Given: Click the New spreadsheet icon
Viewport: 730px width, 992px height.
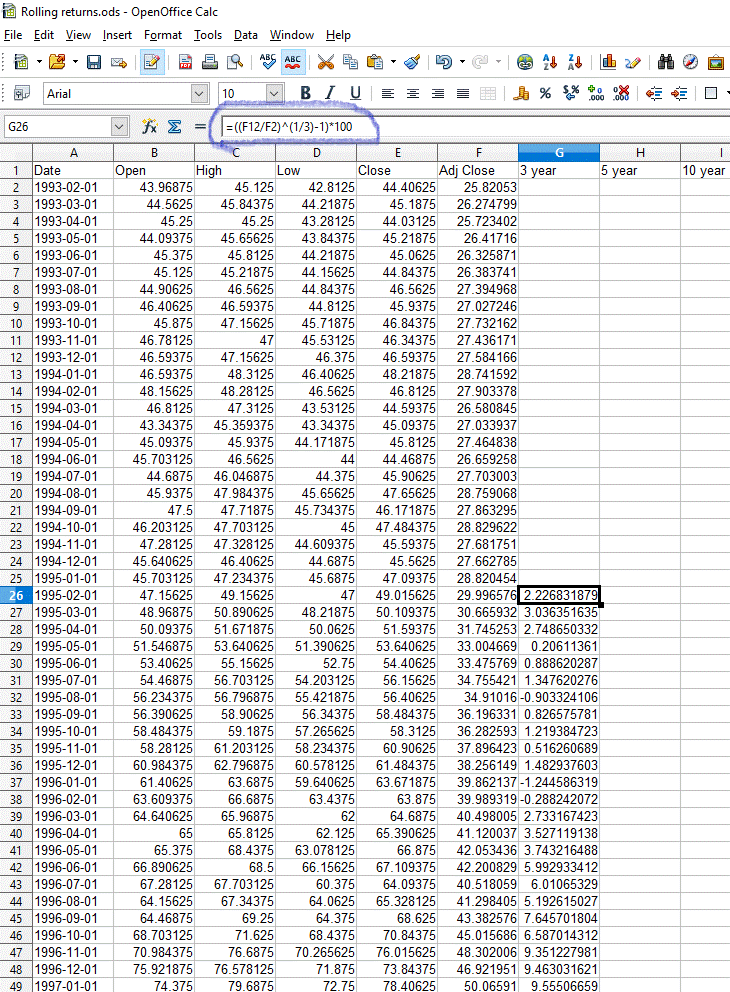Looking at the screenshot, I should coord(21,61).
